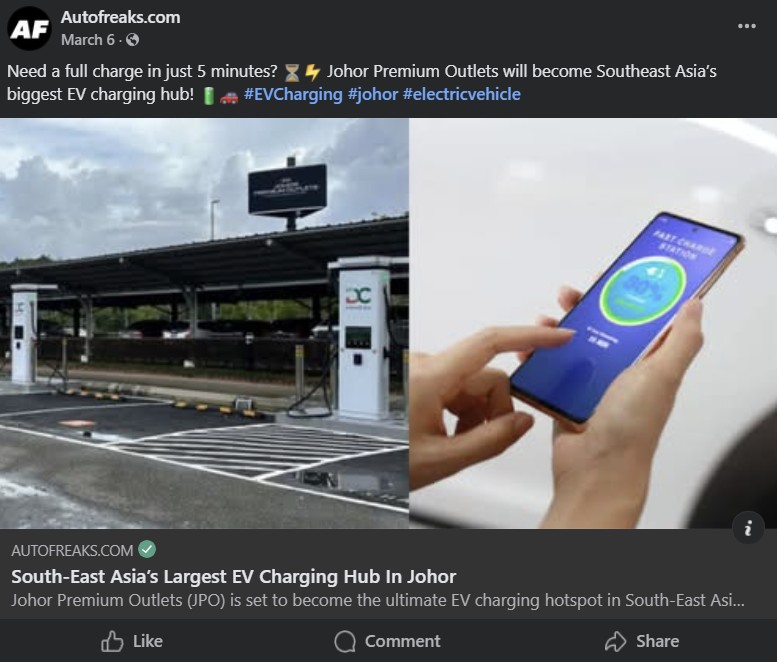777x662 pixels.
Task: Click the Share arrow icon
Action: tap(615, 641)
